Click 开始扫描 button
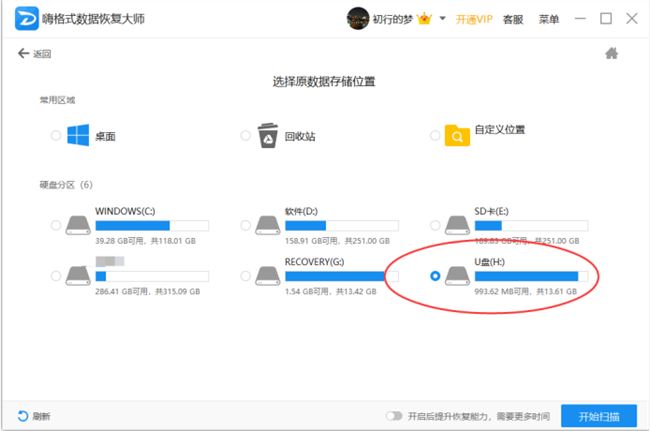Viewport: 650px width, 431px height. pyautogui.click(x=599, y=416)
